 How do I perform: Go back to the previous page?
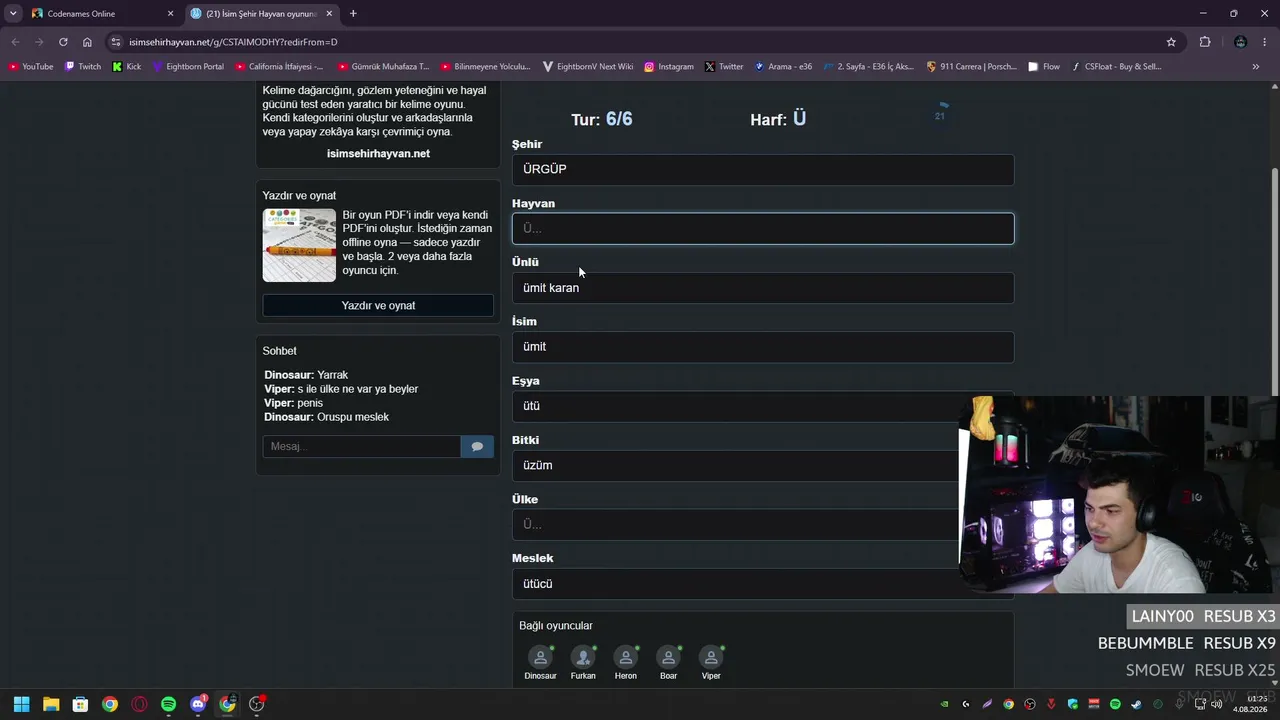[x=15, y=42]
